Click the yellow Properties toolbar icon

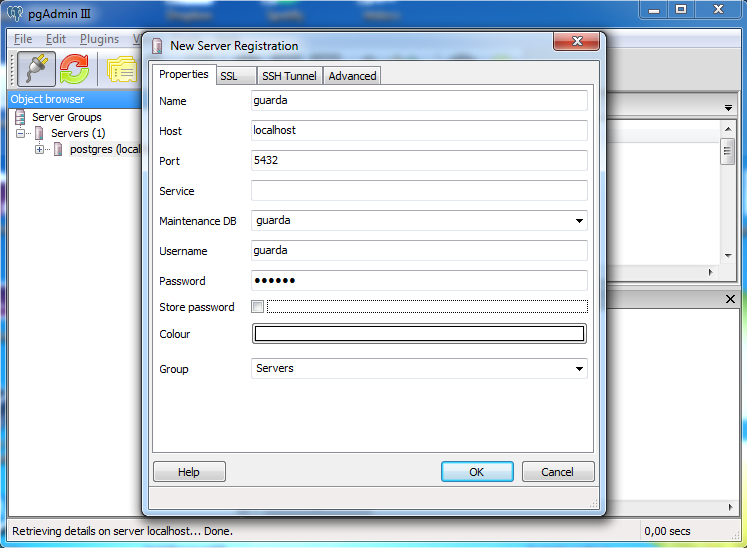(122, 70)
